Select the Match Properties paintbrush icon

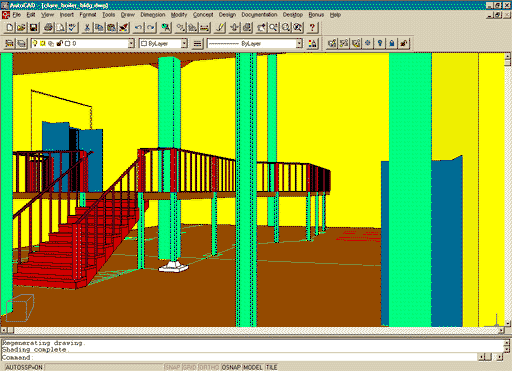click(124, 27)
